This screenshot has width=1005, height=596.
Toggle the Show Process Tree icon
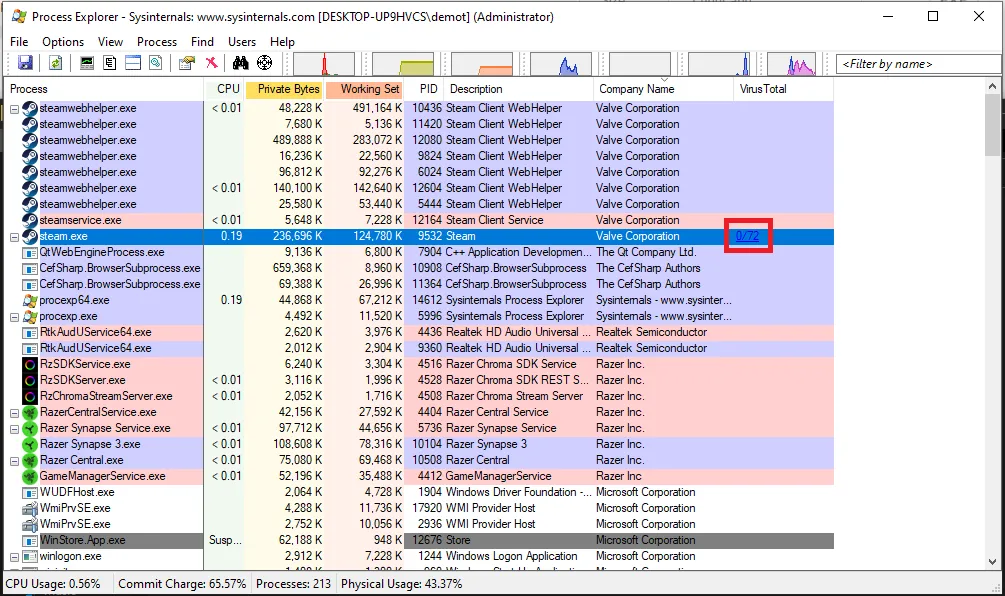click(x=110, y=63)
